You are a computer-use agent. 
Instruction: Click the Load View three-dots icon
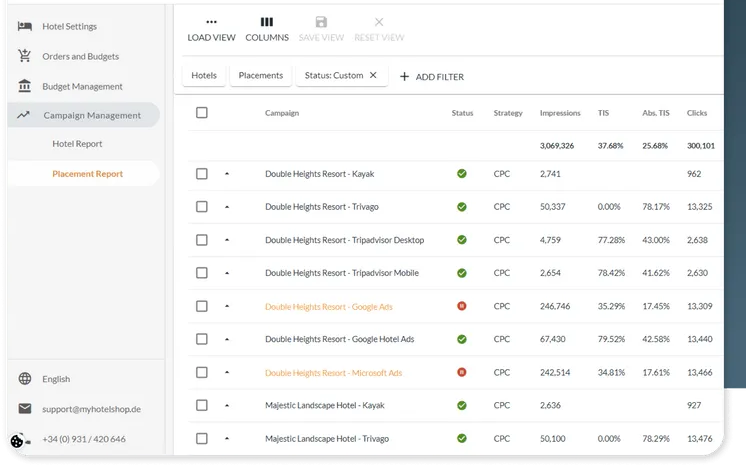(x=211, y=22)
